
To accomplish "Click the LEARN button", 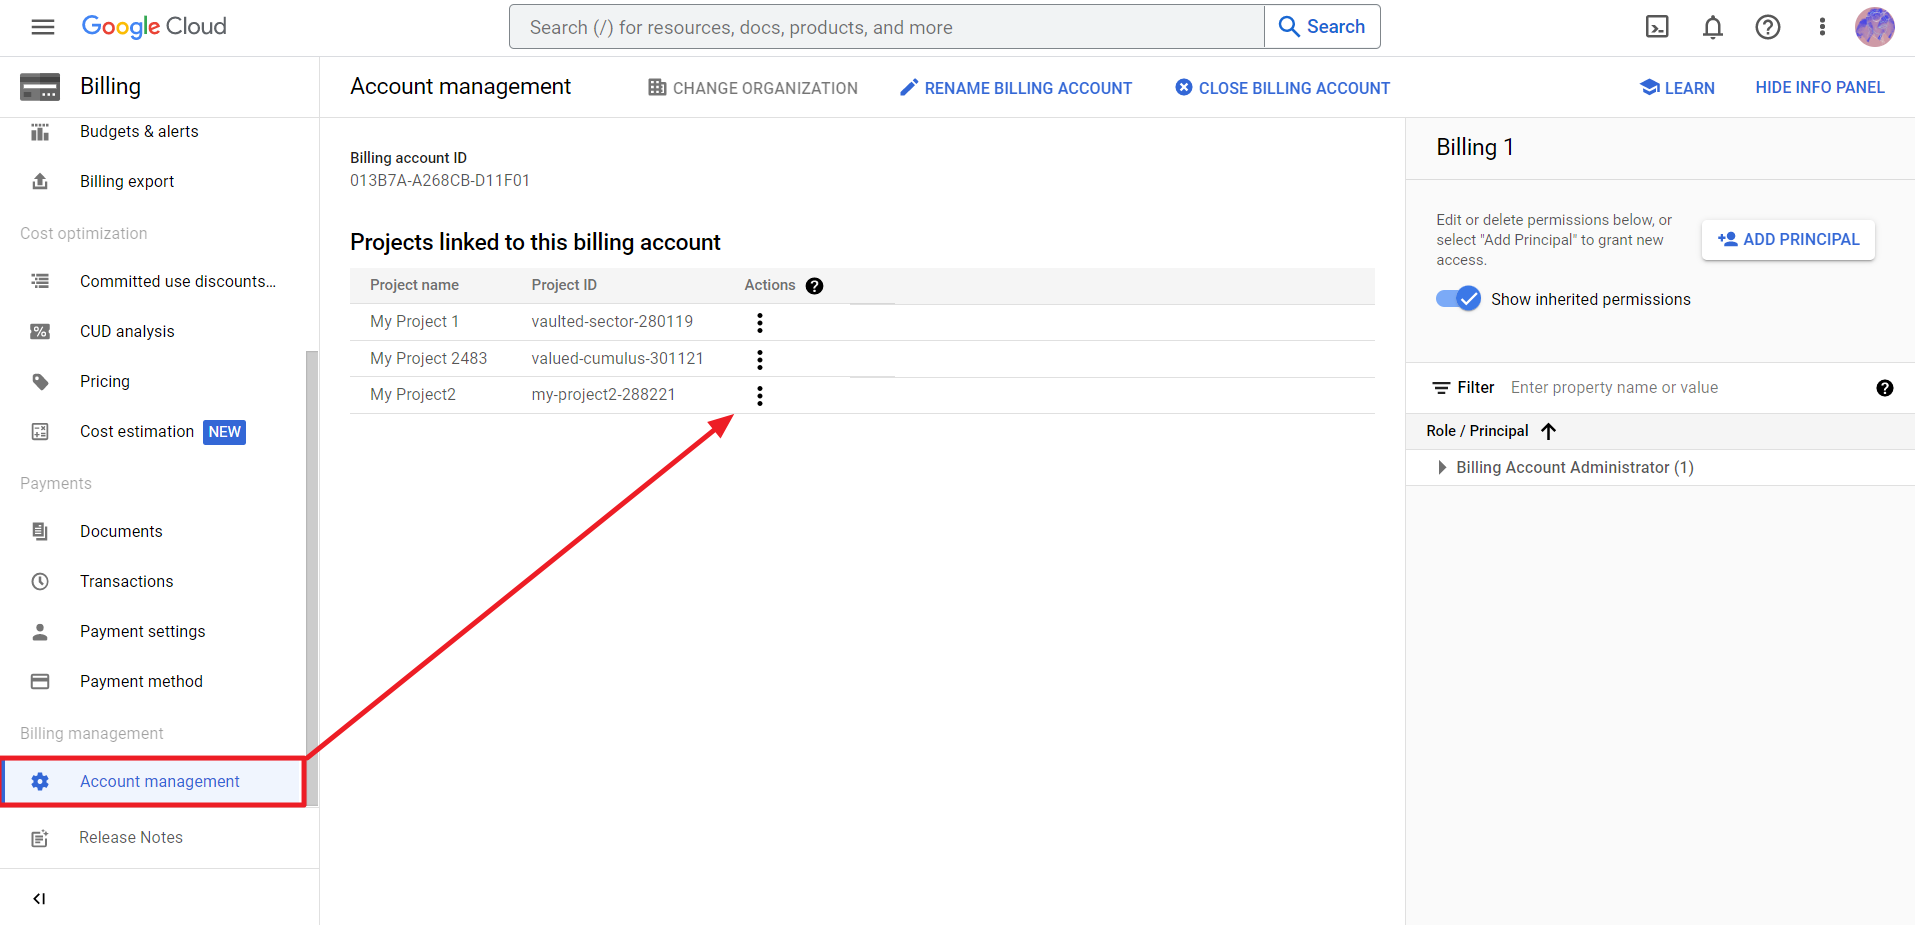I will point(1678,88).
